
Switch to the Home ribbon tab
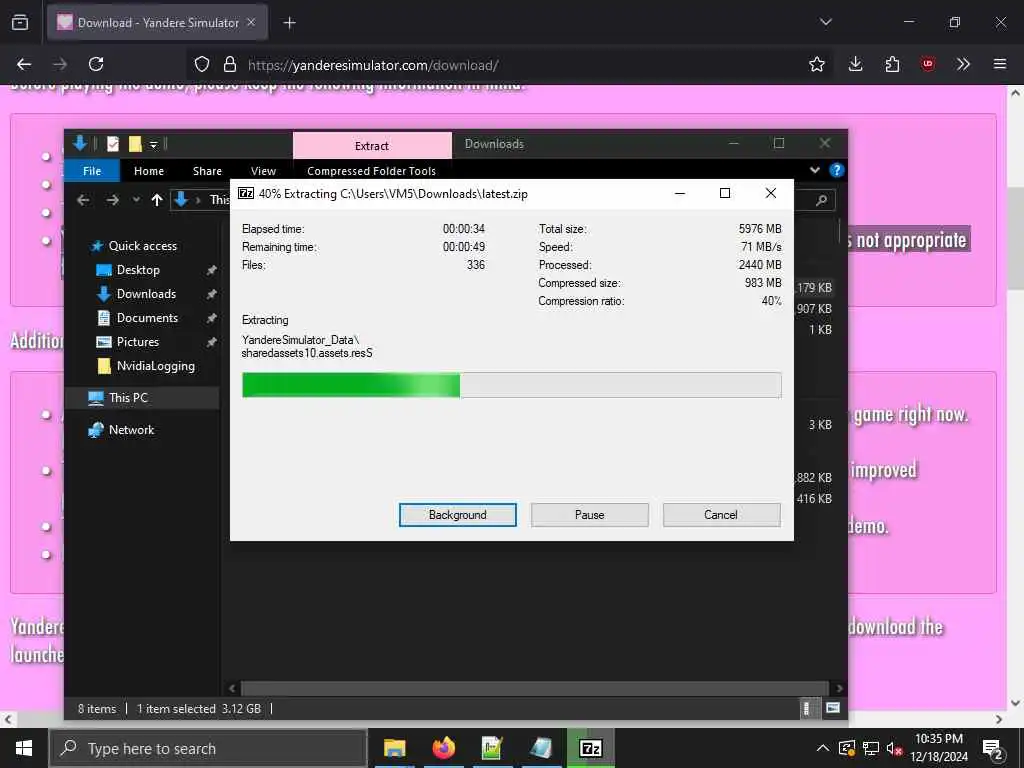coord(149,171)
